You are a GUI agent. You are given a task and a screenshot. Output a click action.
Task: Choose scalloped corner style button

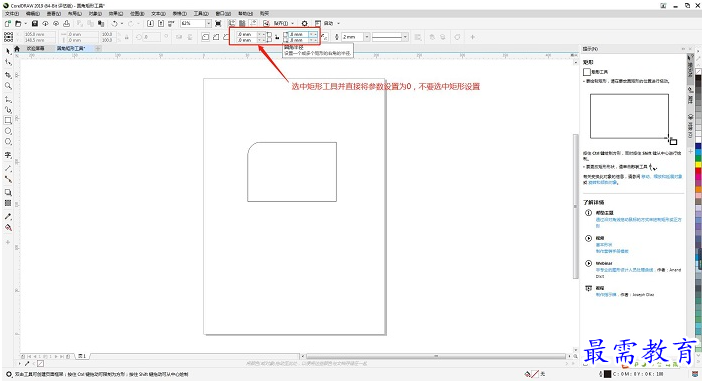click(216, 37)
